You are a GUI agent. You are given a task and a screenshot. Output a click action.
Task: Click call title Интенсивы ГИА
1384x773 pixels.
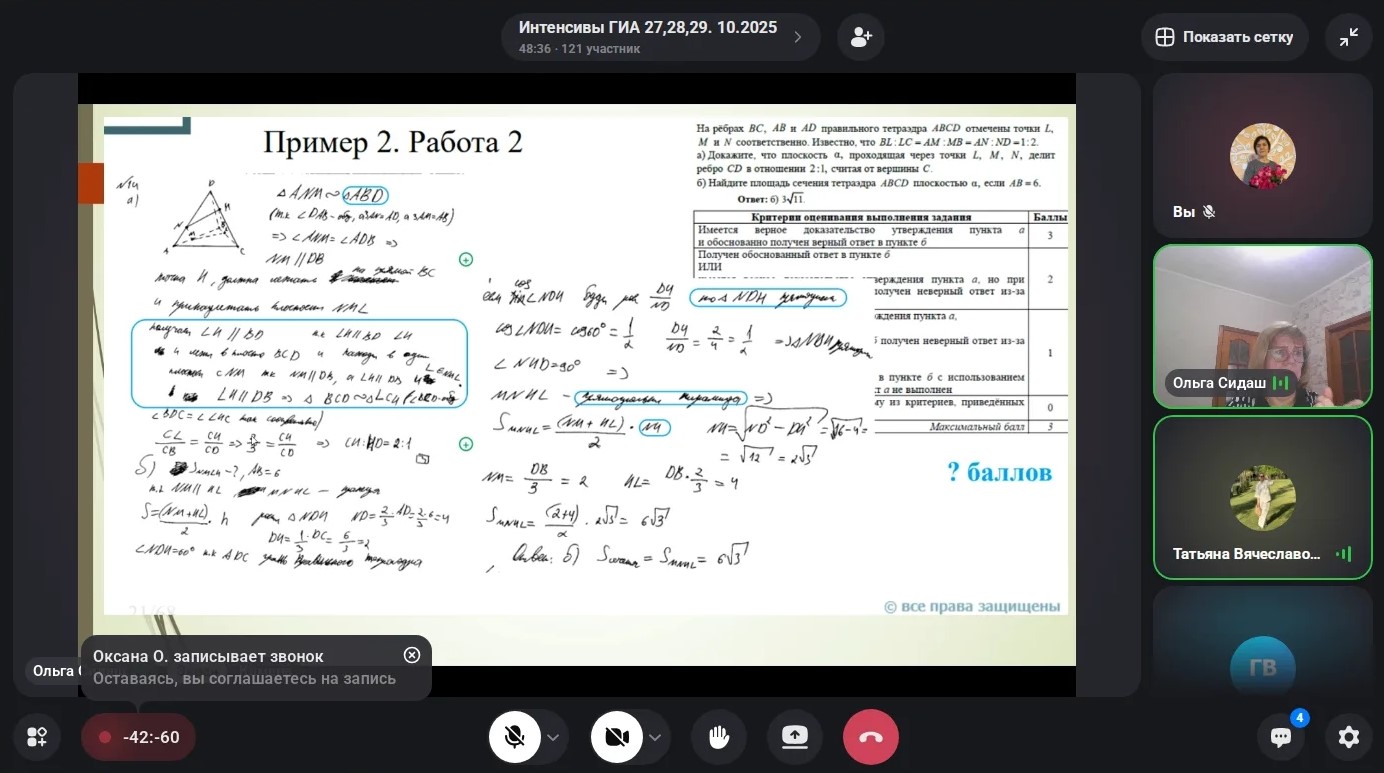(x=647, y=28)
